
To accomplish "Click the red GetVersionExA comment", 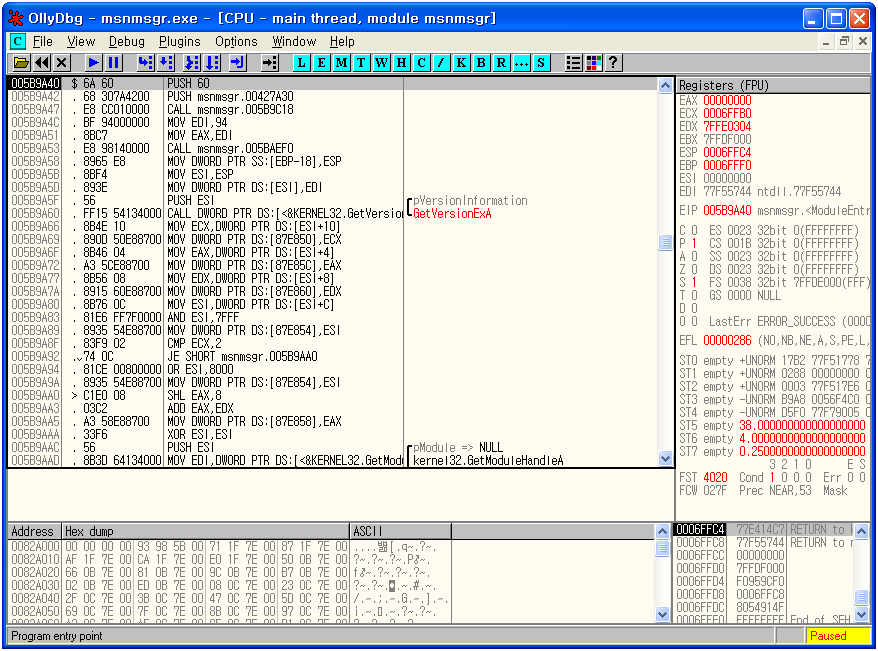I will pos(452,213).
